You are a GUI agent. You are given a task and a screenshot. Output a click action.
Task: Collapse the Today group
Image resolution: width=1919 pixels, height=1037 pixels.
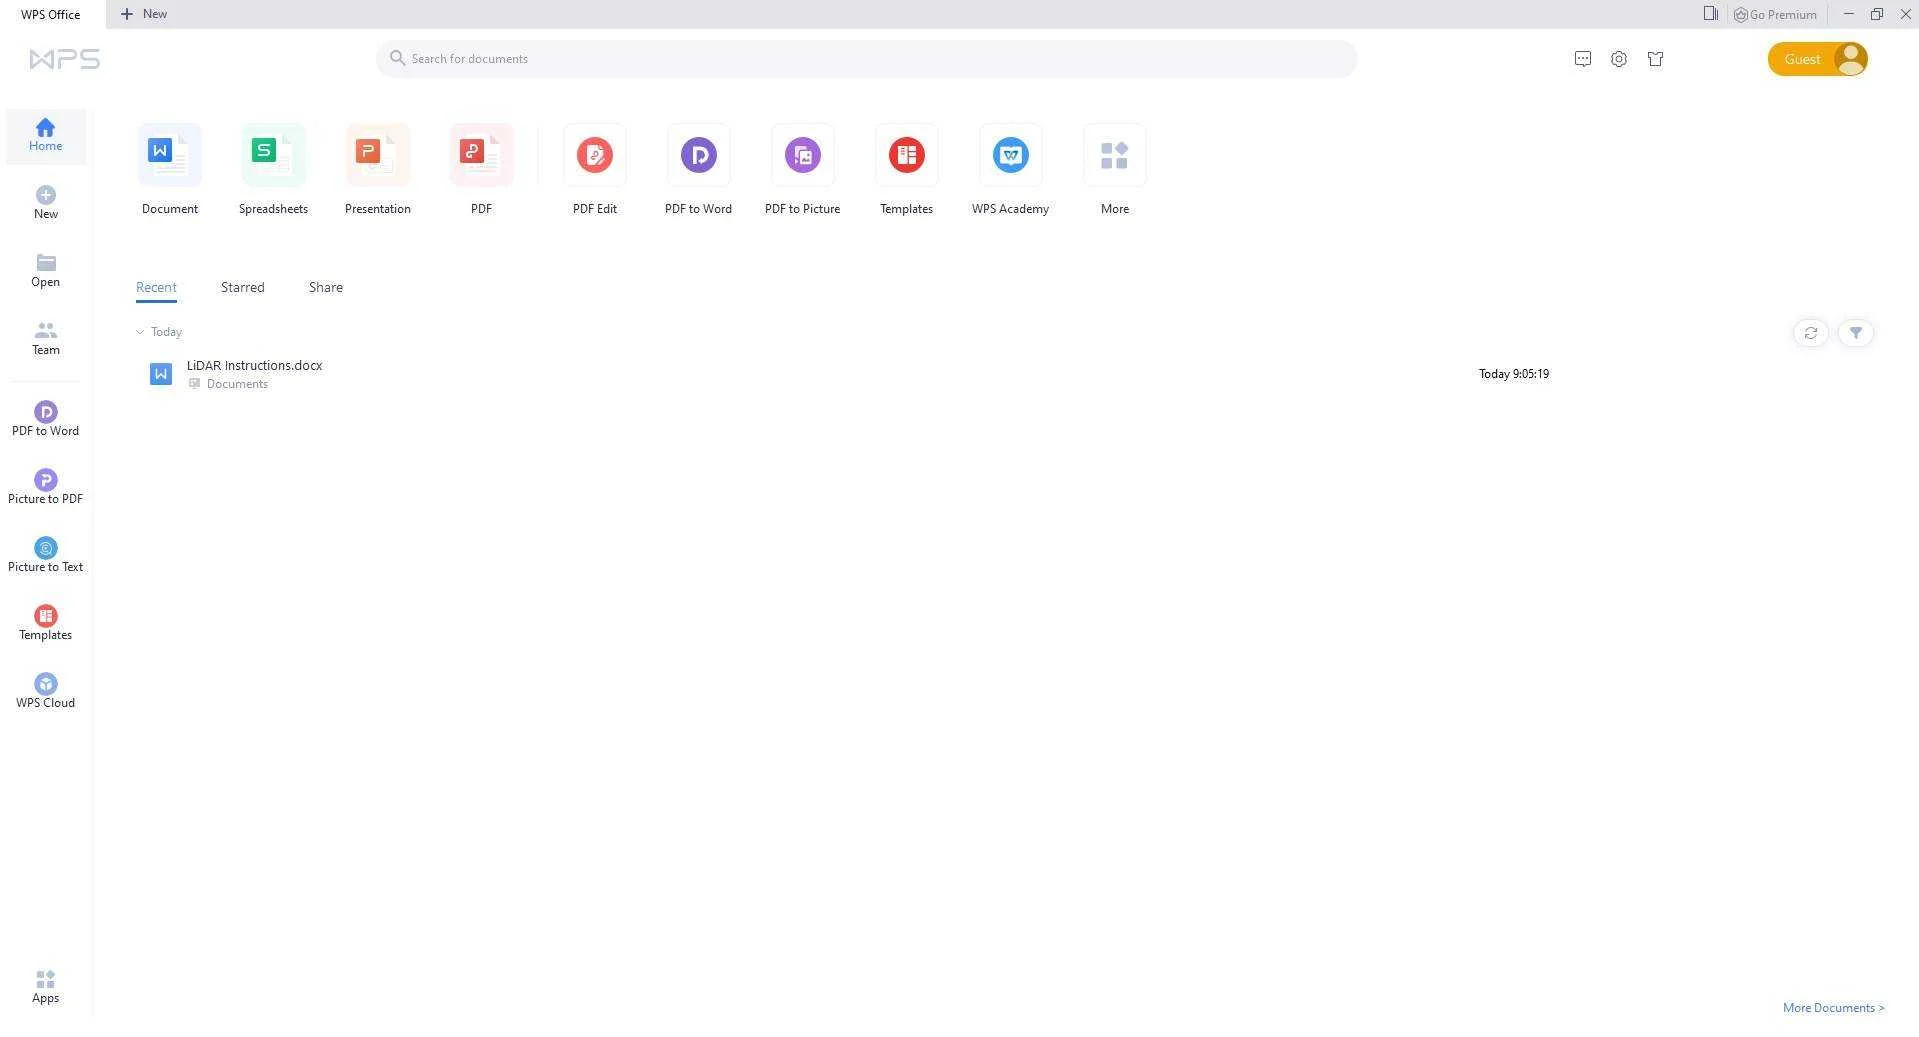[x=140, y=332]
